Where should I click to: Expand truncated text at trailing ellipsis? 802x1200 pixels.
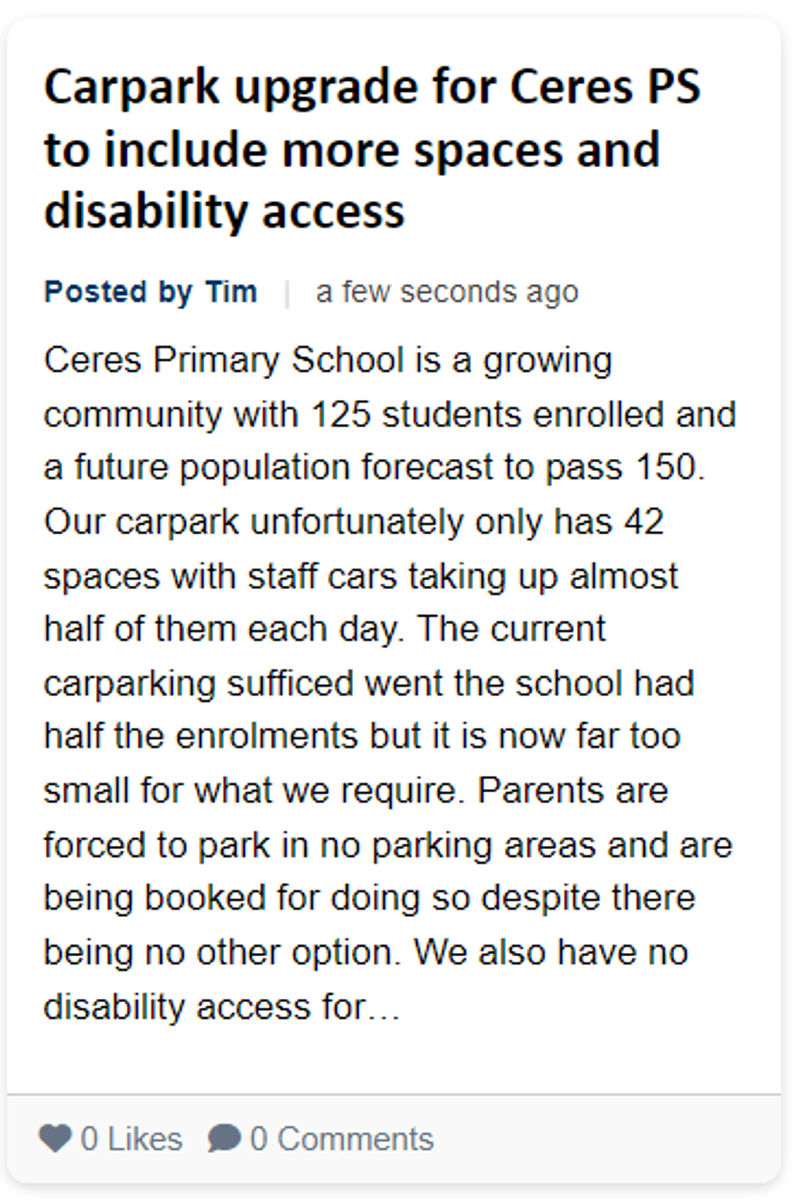tap(384, 1008)
